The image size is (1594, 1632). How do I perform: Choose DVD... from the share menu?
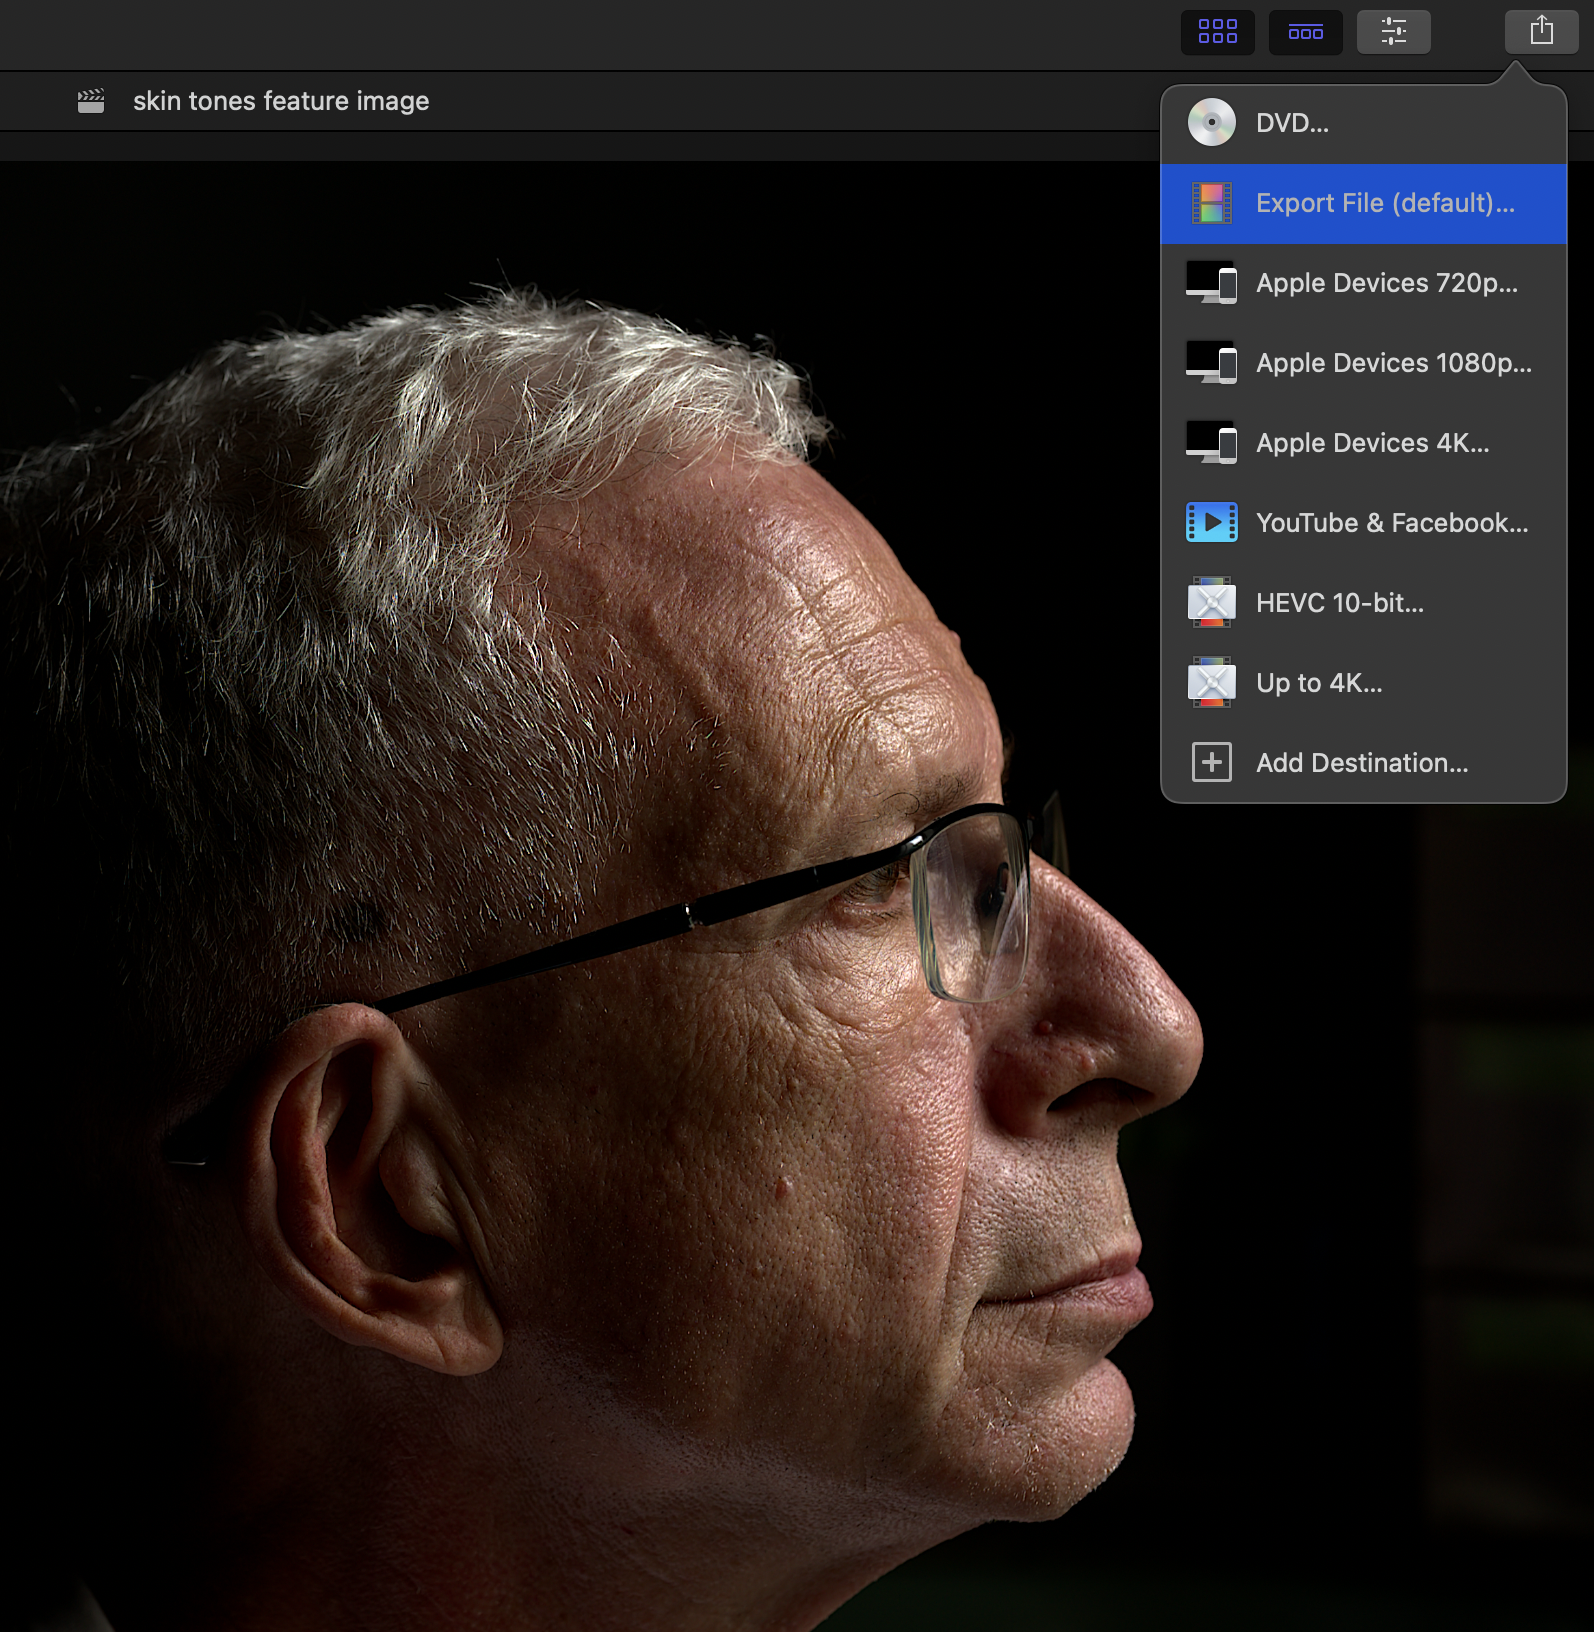click(x=1292, y=123)
